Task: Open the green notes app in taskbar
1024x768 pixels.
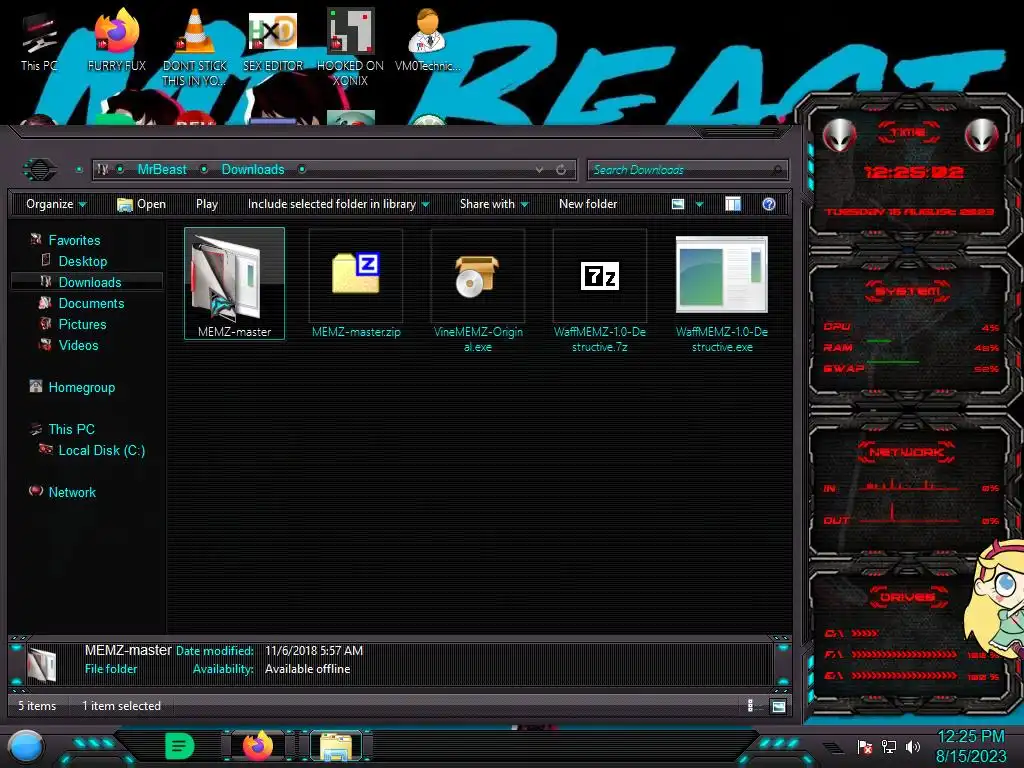Action: 180,746
